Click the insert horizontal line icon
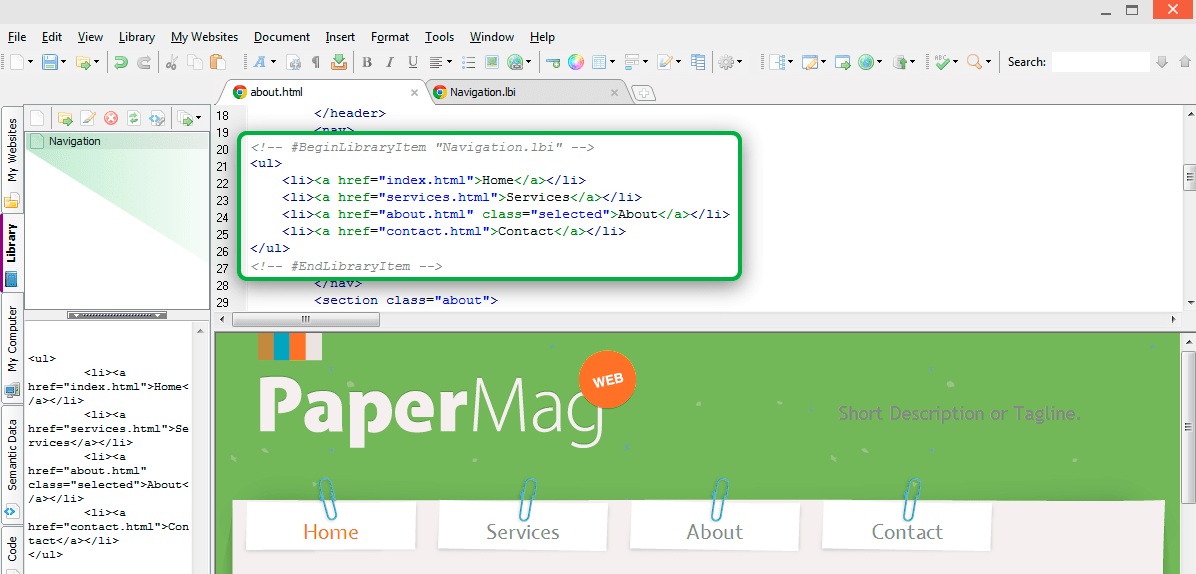 point(553,63)
